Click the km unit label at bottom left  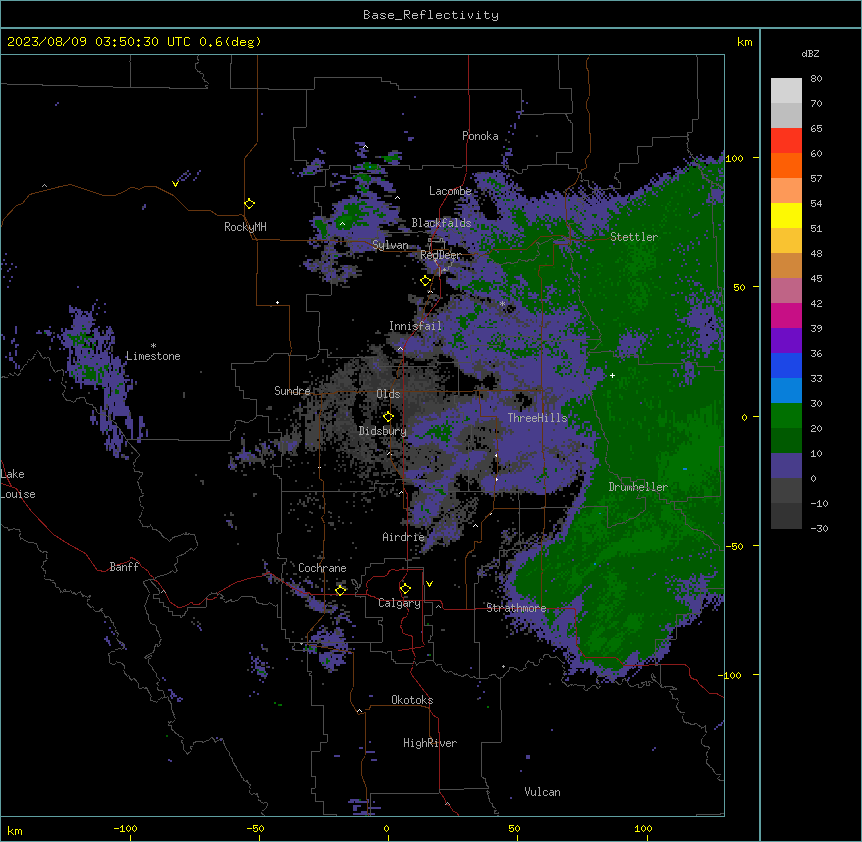(15, 831)
